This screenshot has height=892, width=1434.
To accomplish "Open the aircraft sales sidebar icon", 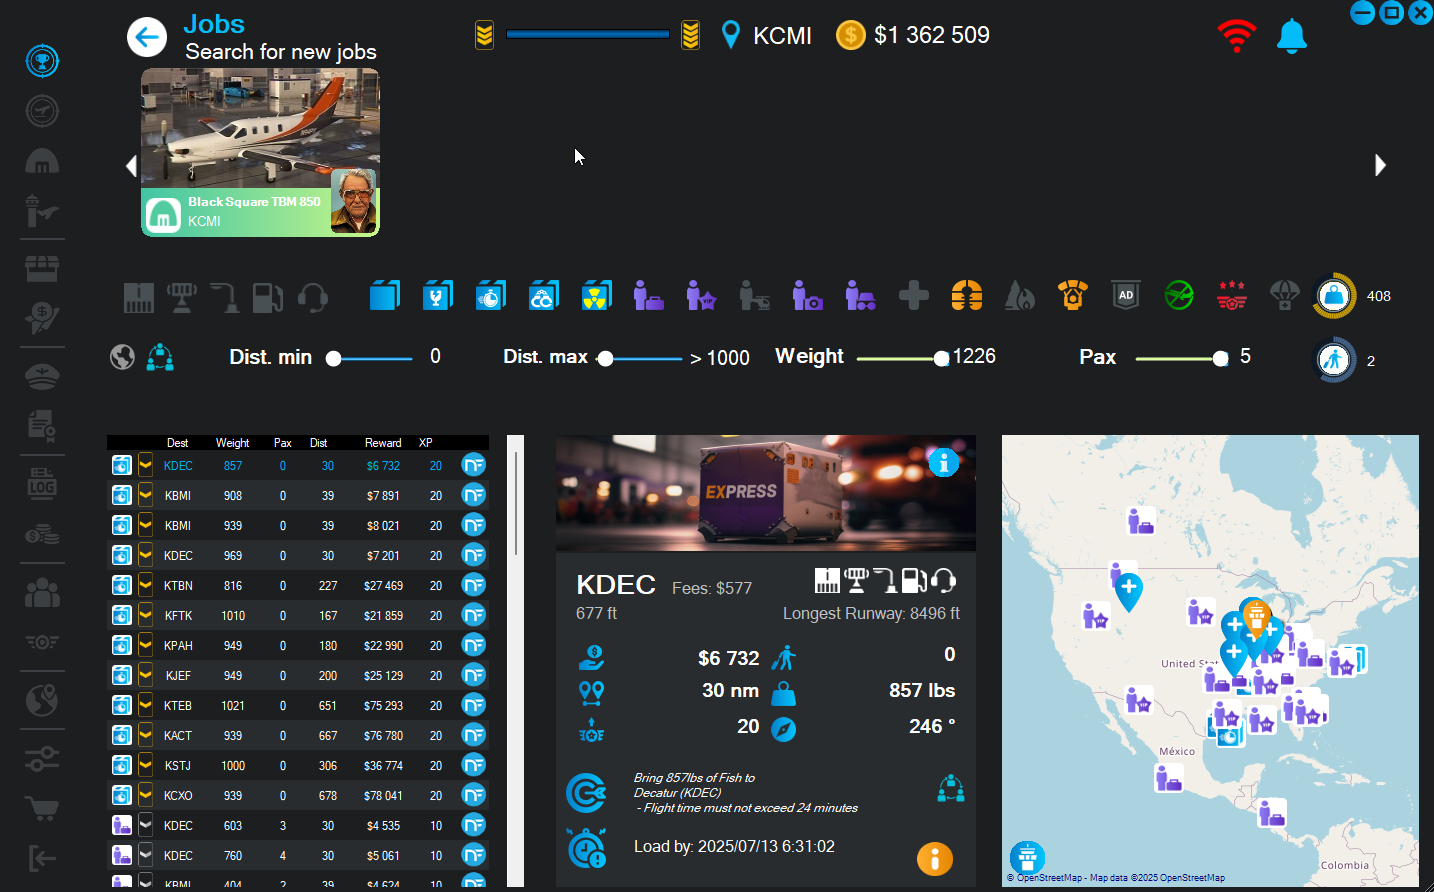I will click(x=42, y=317).
